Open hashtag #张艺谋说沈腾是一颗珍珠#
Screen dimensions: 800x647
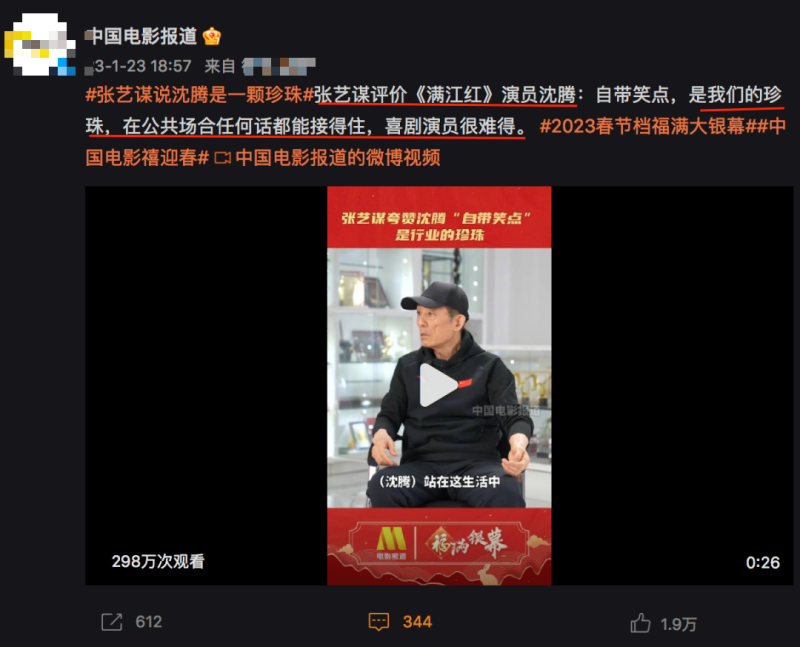(199, 95)
